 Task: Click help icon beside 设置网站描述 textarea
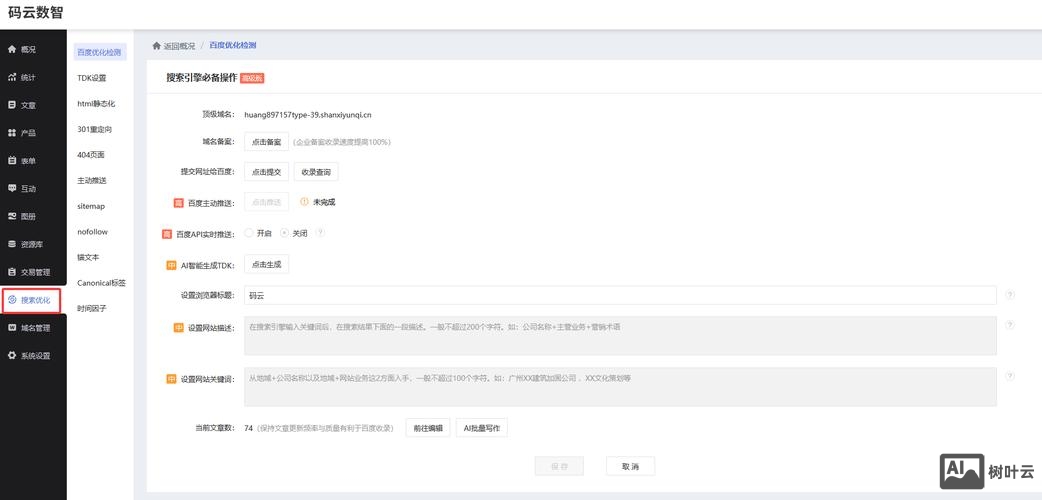point(1010,326)
